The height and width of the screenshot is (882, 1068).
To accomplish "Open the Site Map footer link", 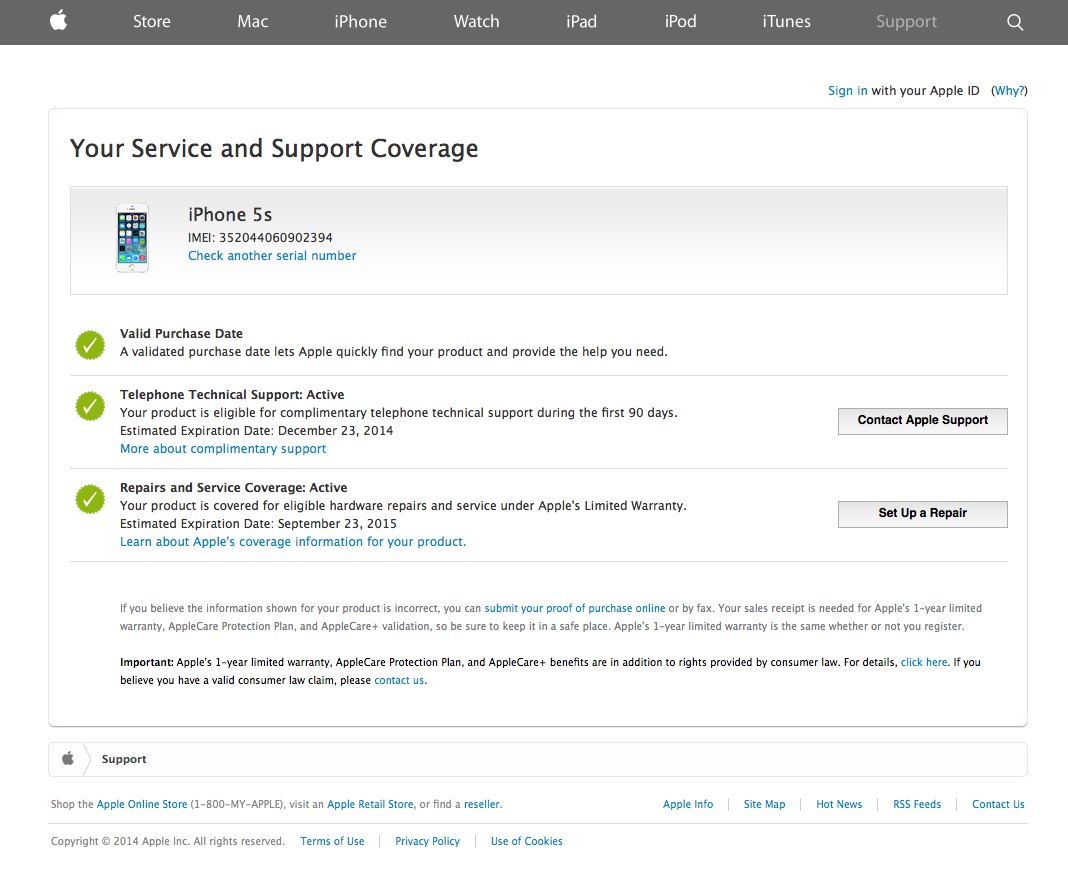I will coord(764,804).
